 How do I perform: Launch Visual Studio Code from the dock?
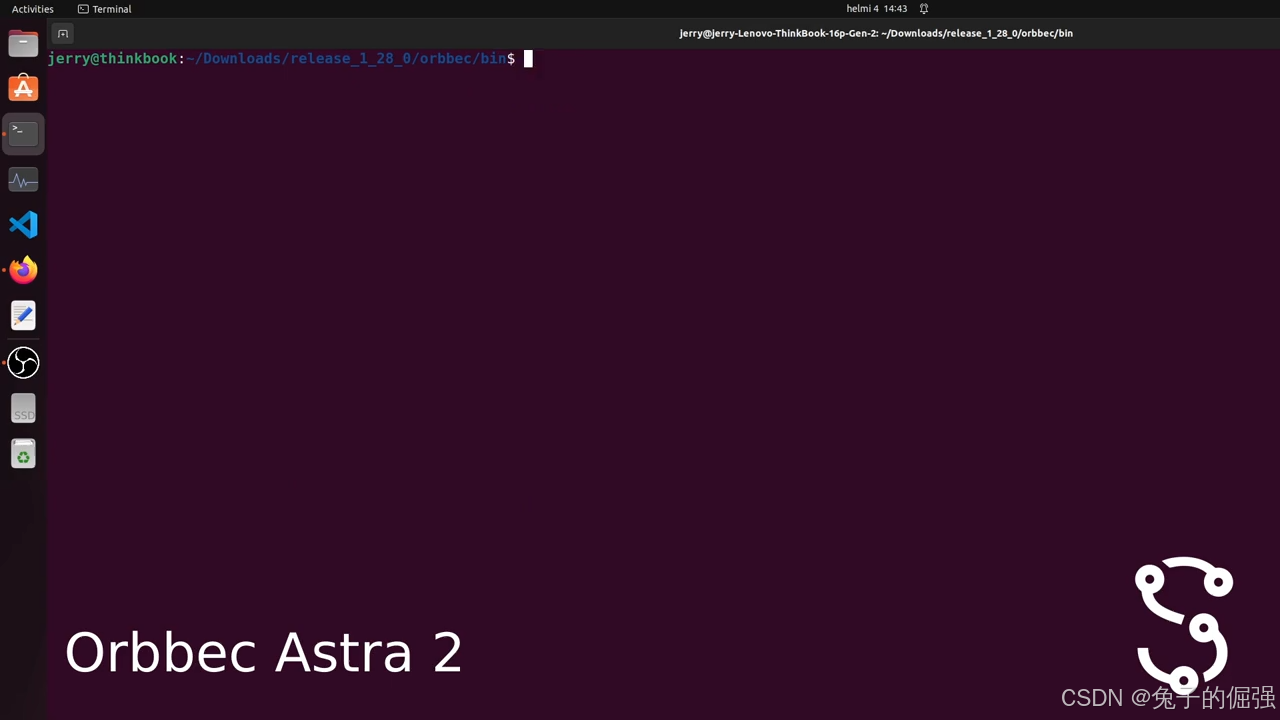click(23, 225)
